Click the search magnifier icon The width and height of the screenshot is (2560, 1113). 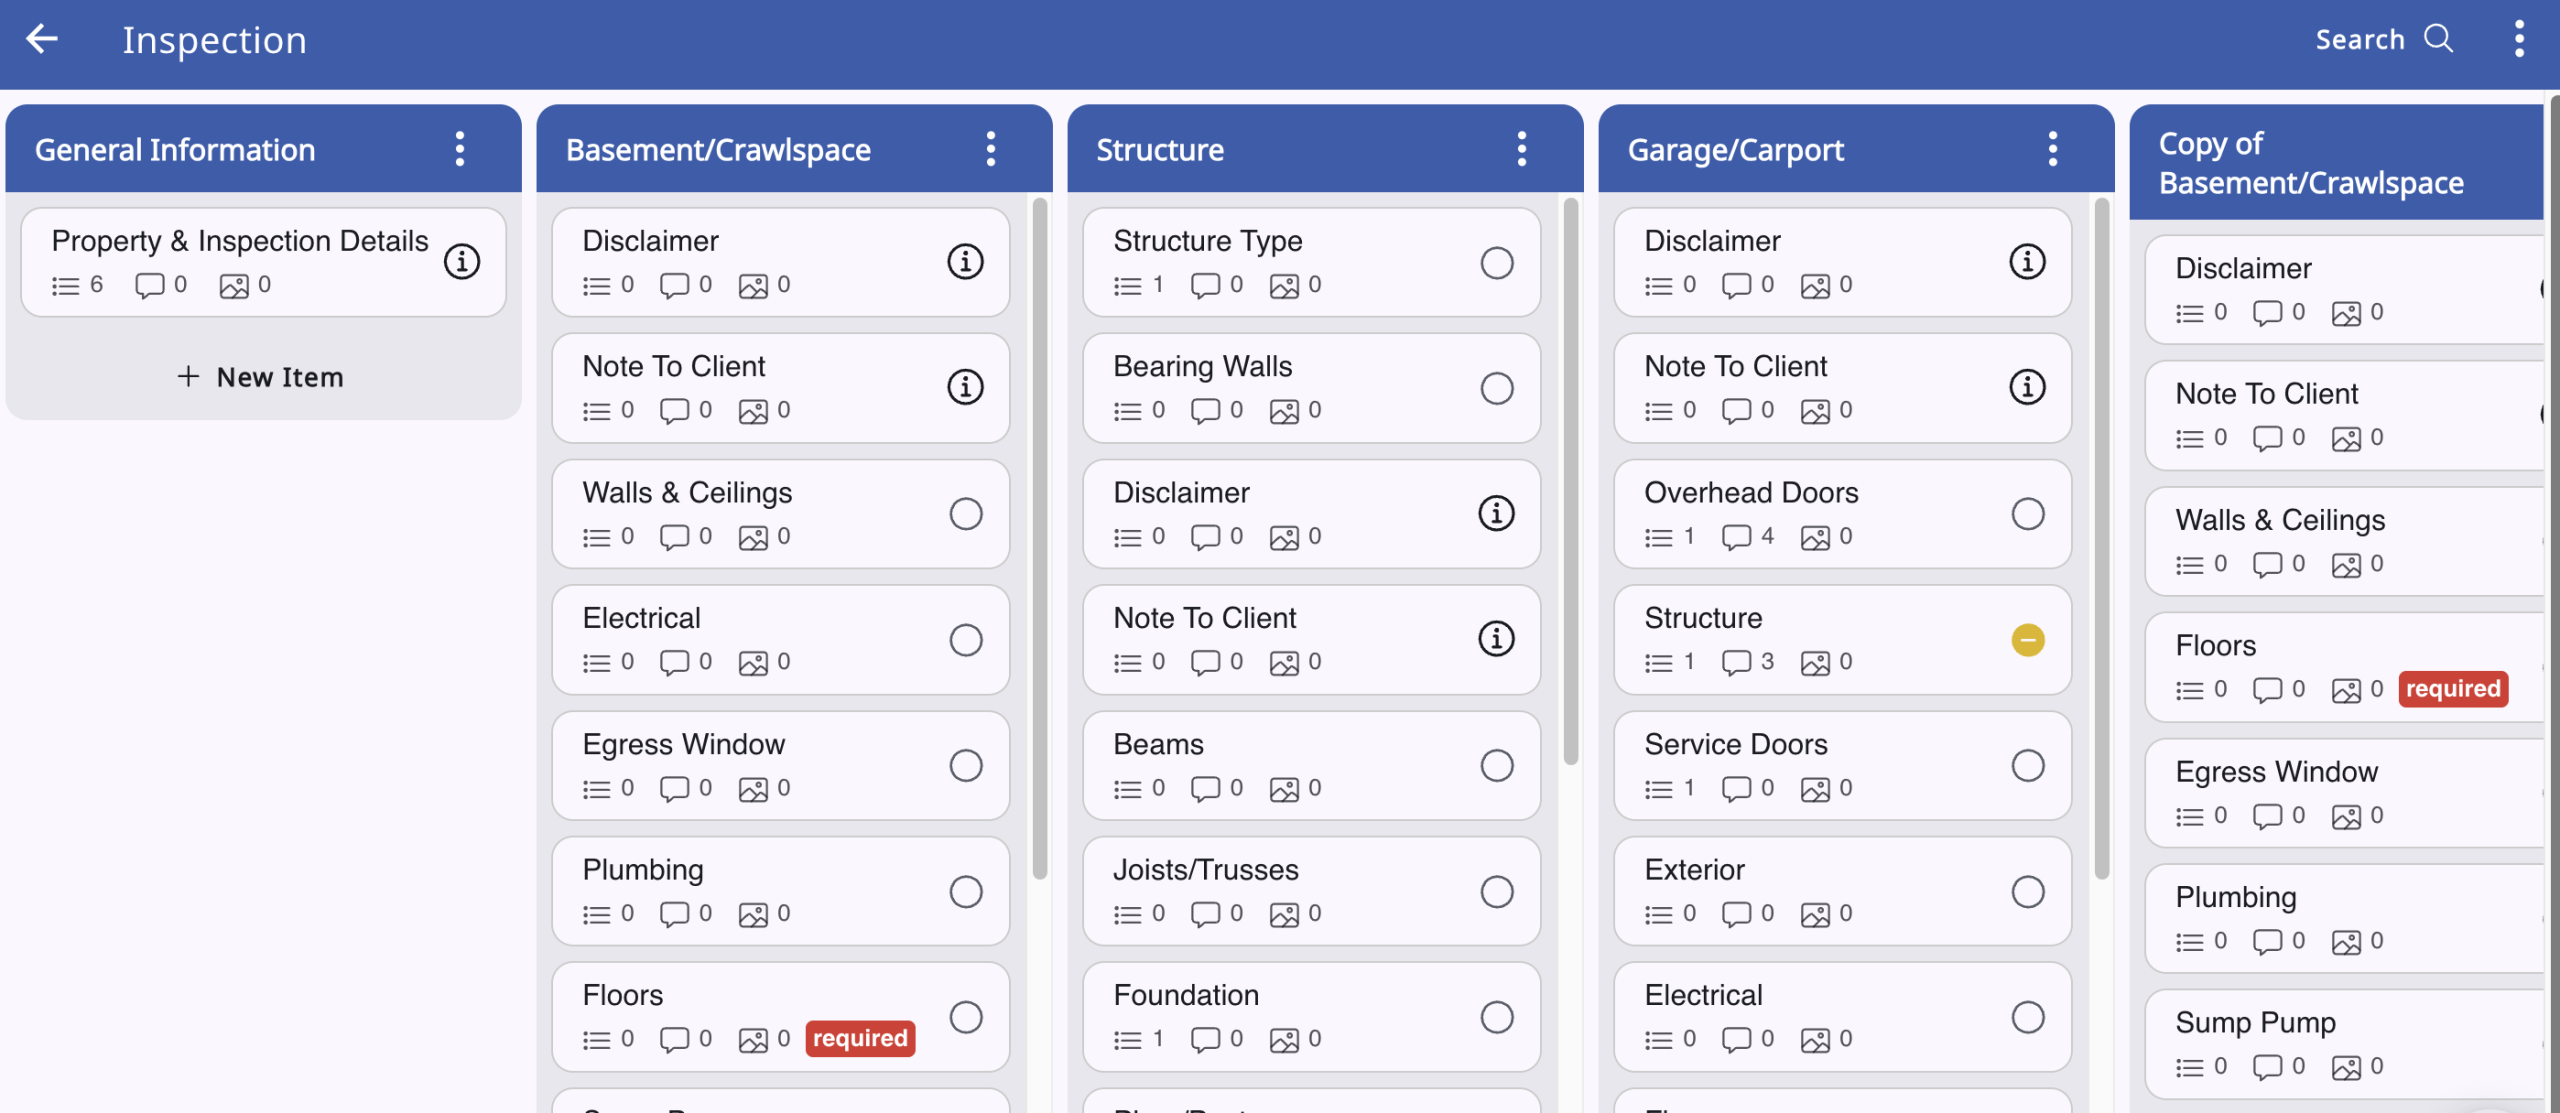coord(2439,39)
